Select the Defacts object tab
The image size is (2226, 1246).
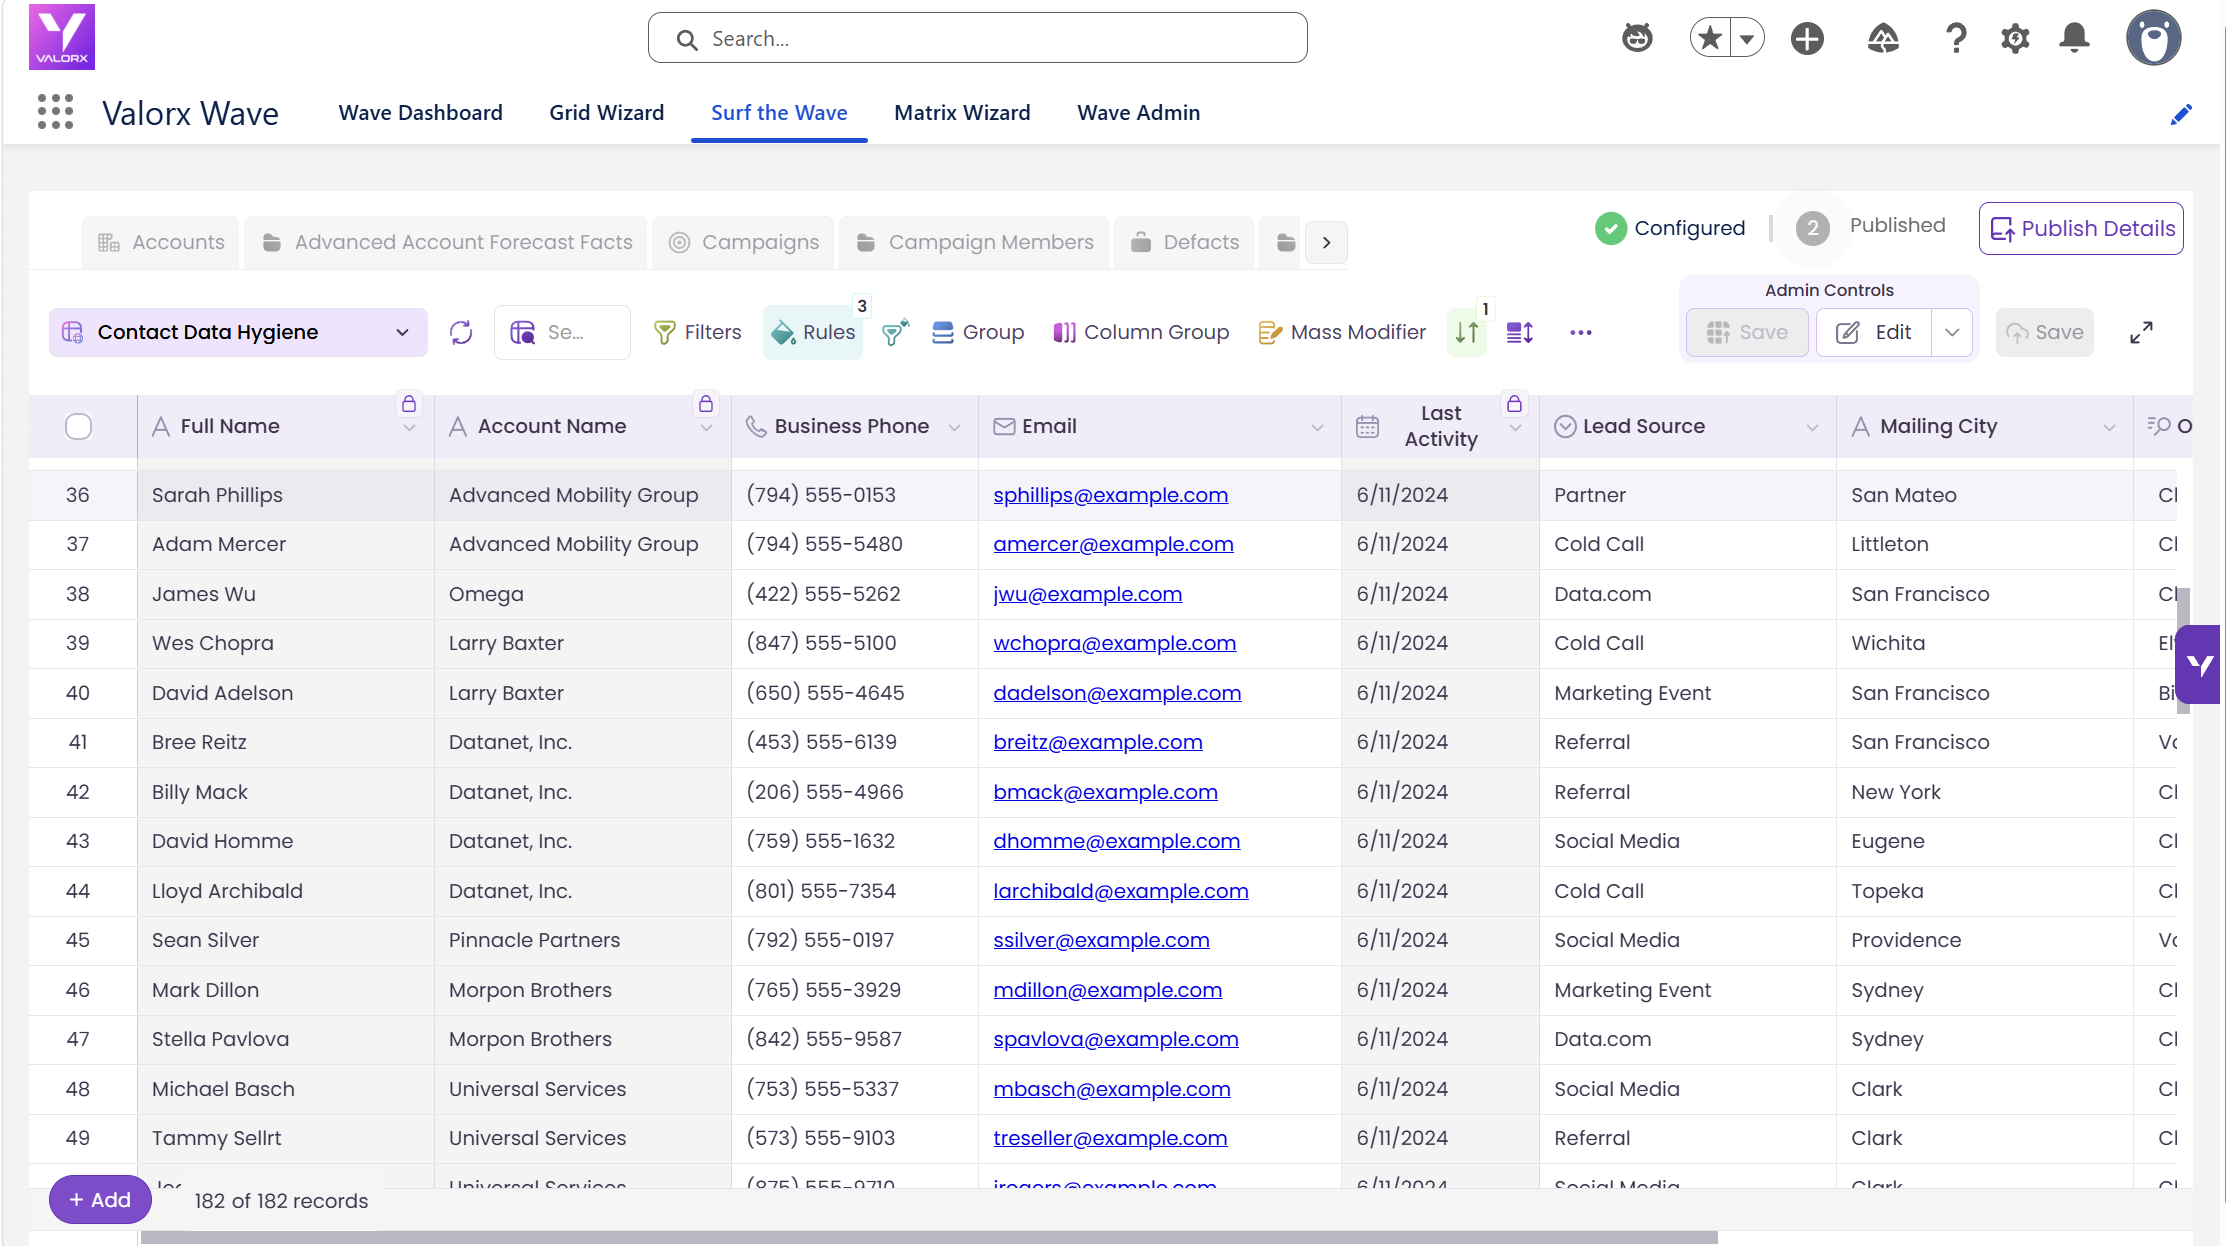(x=1184, y=243)
